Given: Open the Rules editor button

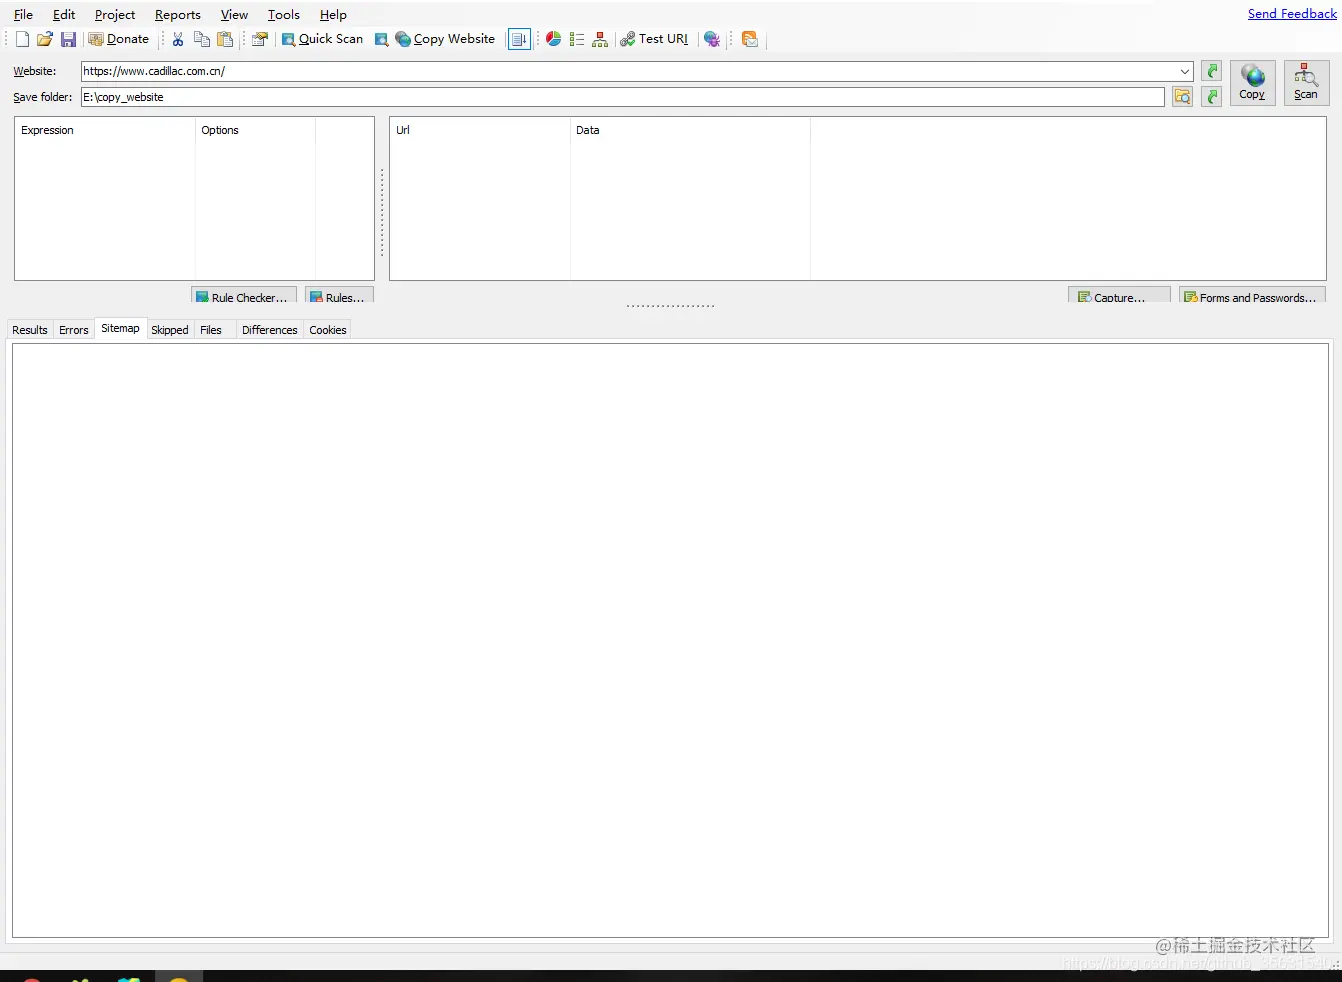Looking at the screenshot, I should [339, 297].
